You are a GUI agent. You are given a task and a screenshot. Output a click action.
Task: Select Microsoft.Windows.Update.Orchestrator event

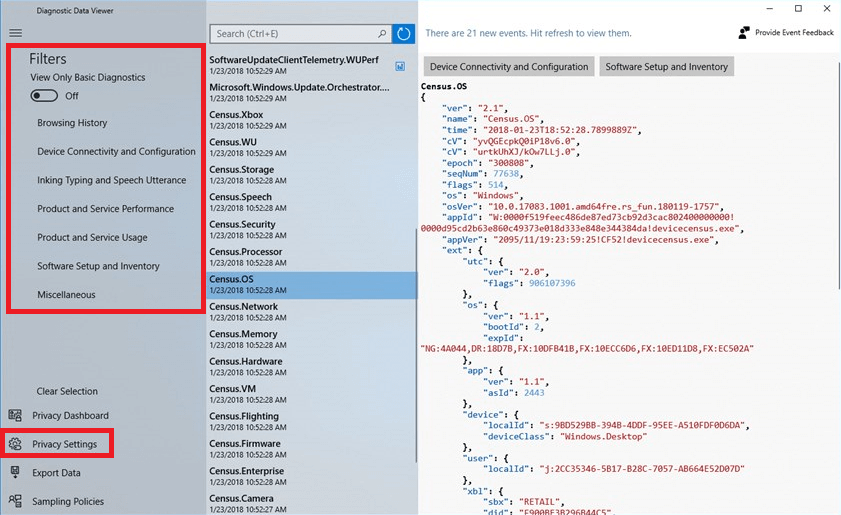[311, 92]
